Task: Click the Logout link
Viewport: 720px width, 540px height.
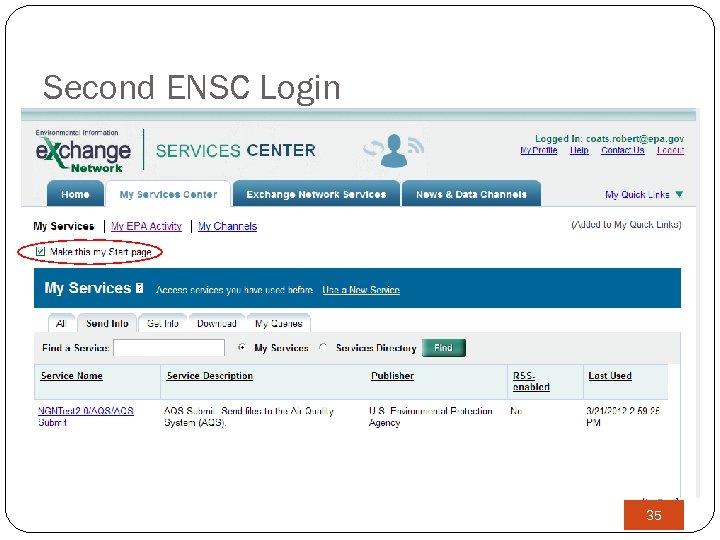Action: [670, 150]
